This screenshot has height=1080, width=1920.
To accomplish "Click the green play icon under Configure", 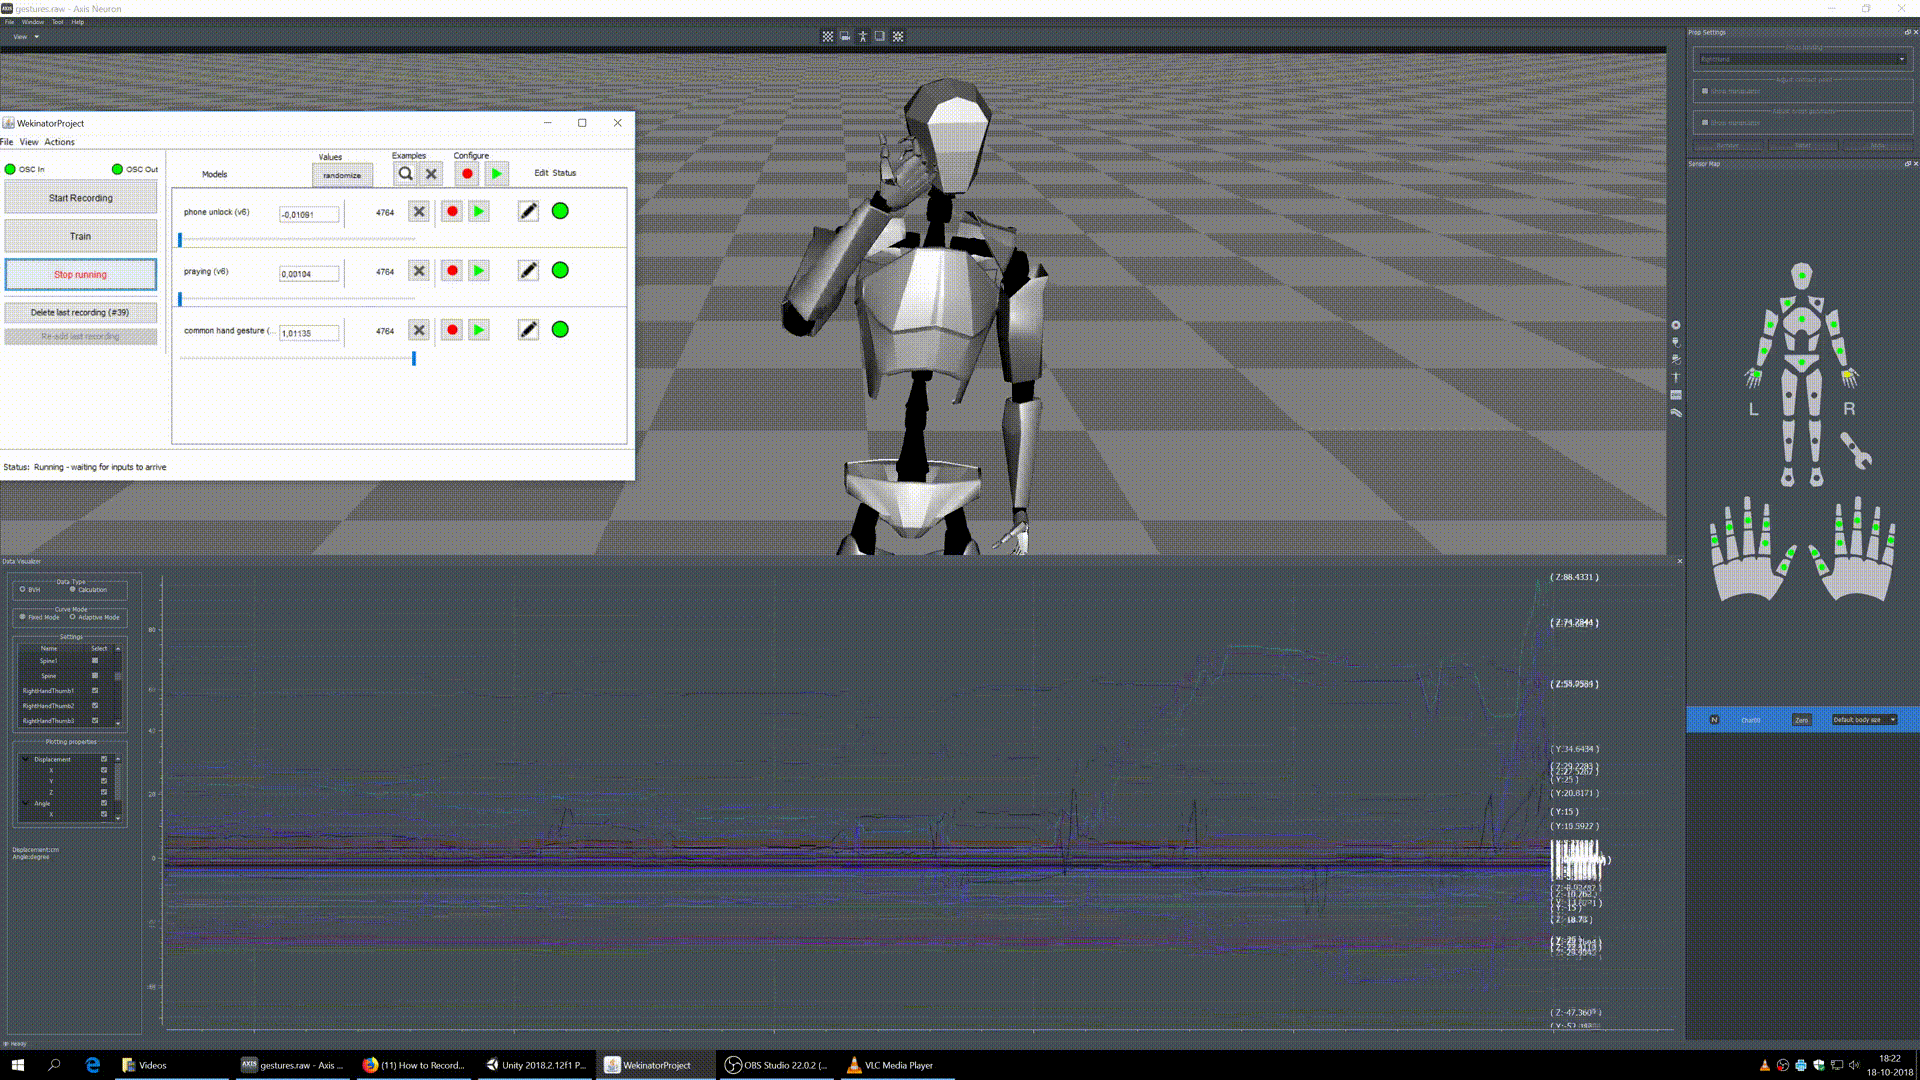I will pyautogui.click(x=496, y=174).
